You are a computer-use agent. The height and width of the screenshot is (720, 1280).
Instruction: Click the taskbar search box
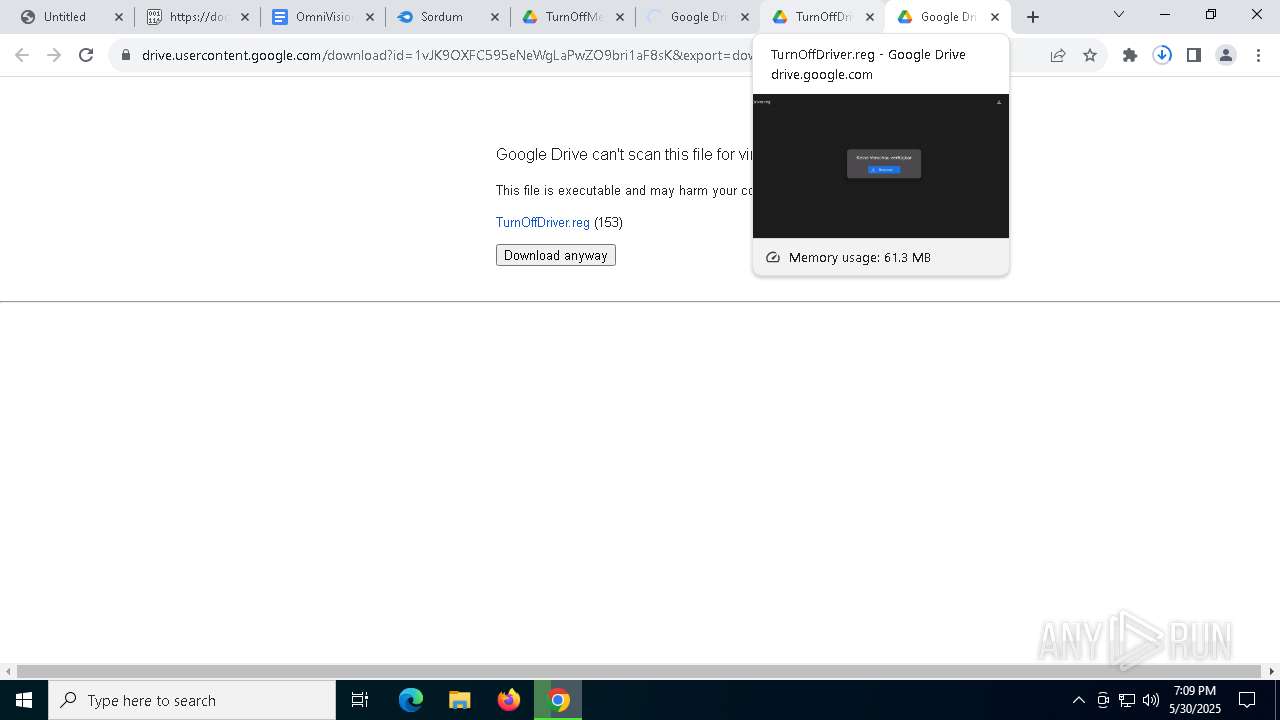point(192,700)
